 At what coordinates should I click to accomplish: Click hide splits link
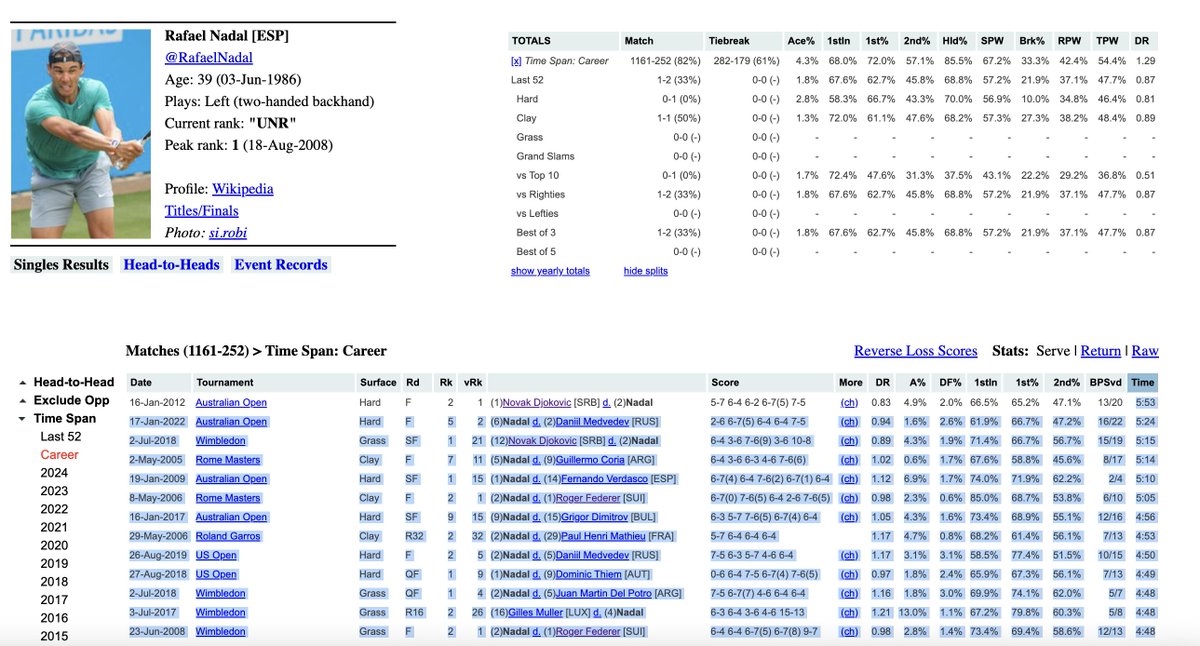[x=646, y=271]
